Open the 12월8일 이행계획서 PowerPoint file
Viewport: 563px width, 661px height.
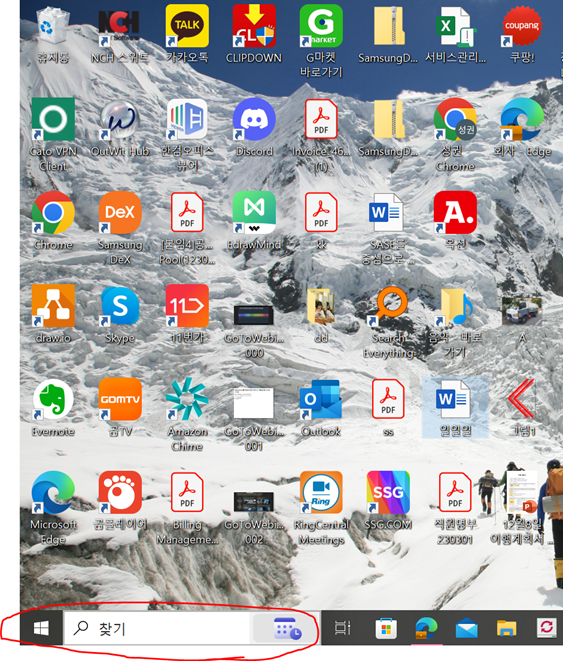pyautogui.click(x=522, y=492)
